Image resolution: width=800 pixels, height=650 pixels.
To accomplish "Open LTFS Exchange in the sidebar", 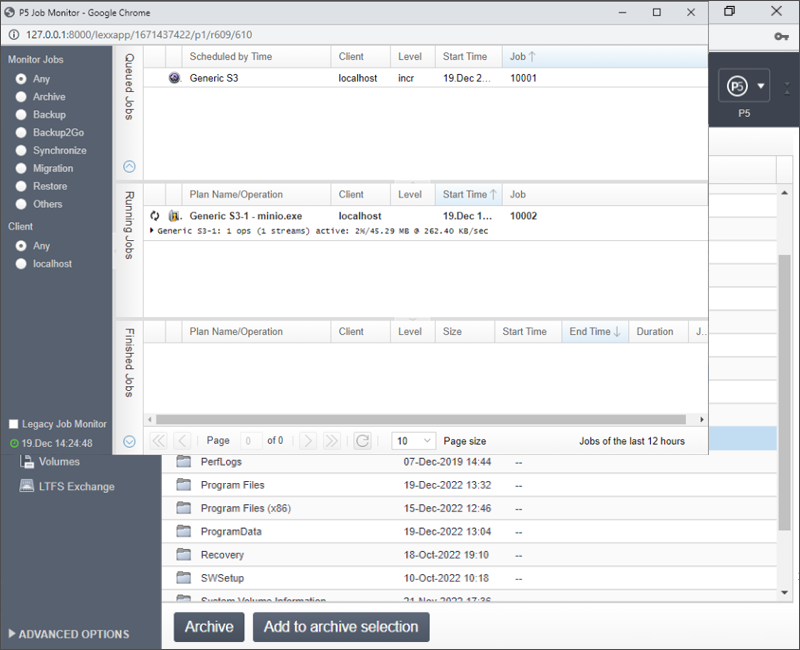I will [x=67, y=486].
